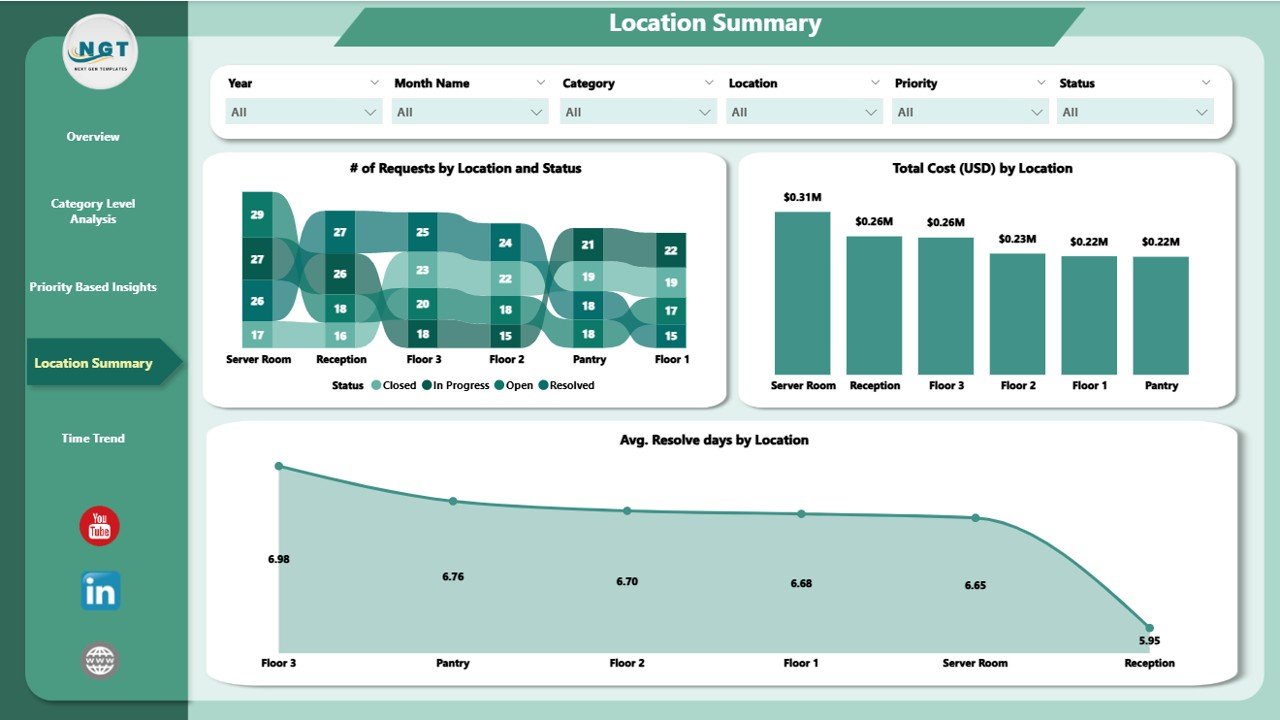Viewport: 1280px width, 720px height.
Task: Click the Pantry cost bar
Action: [x=1161, y=316]
